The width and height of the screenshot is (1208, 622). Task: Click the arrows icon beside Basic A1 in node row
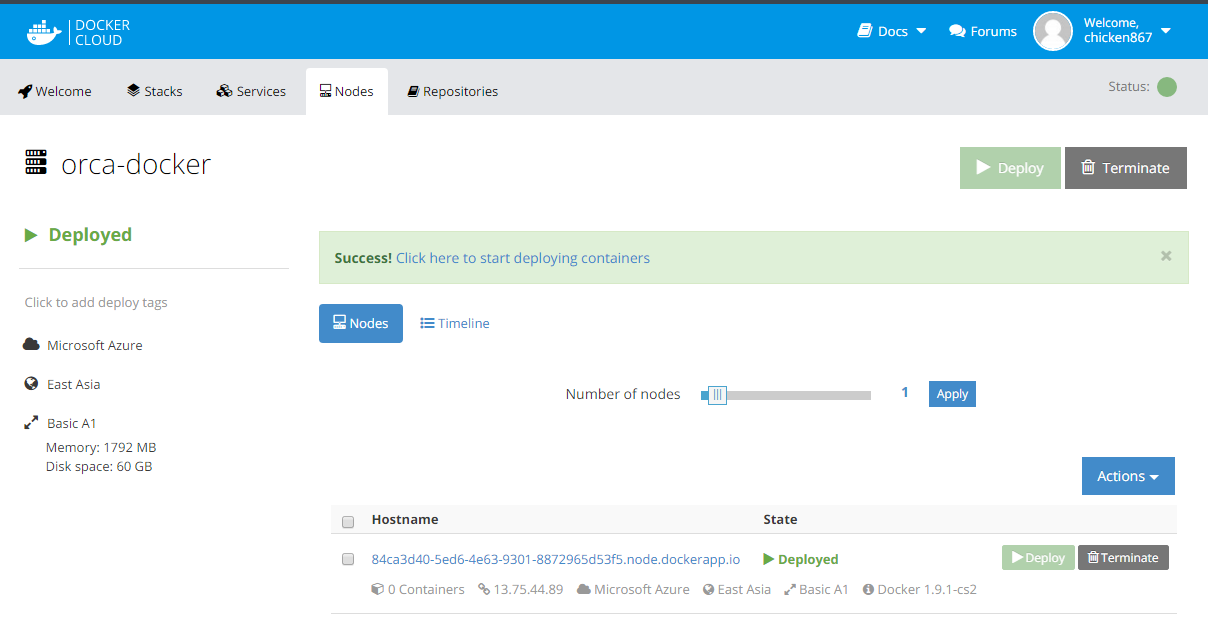click(790, 589)
